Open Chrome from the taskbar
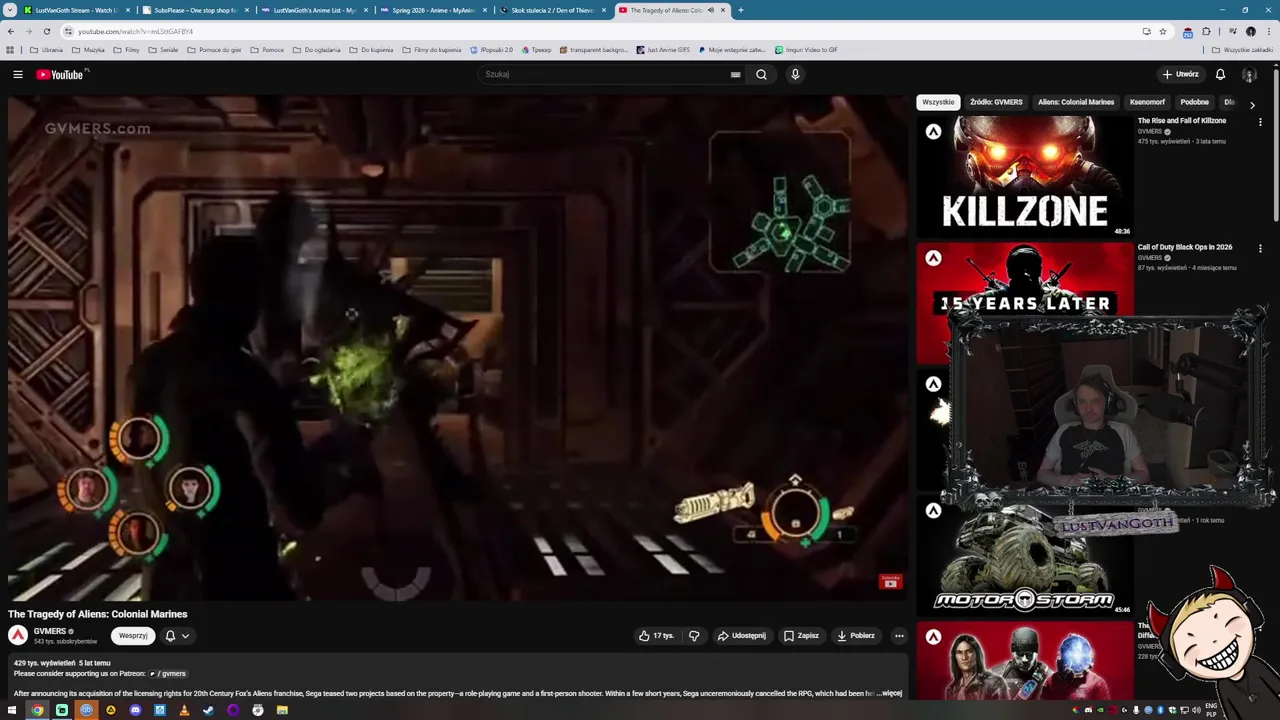This screenshot has height=720, width=1280. (x=37, y=710)
